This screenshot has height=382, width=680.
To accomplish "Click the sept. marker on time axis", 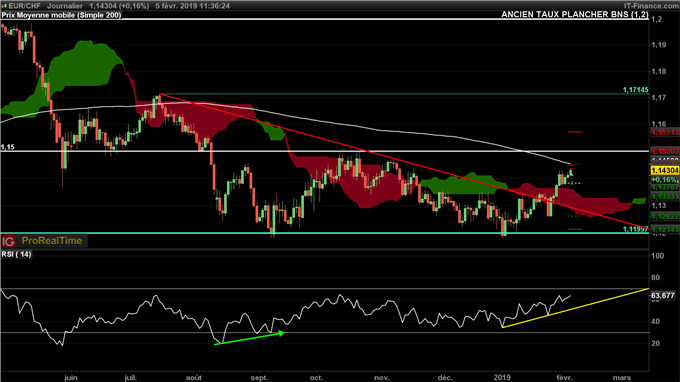I will coord(260,378).
